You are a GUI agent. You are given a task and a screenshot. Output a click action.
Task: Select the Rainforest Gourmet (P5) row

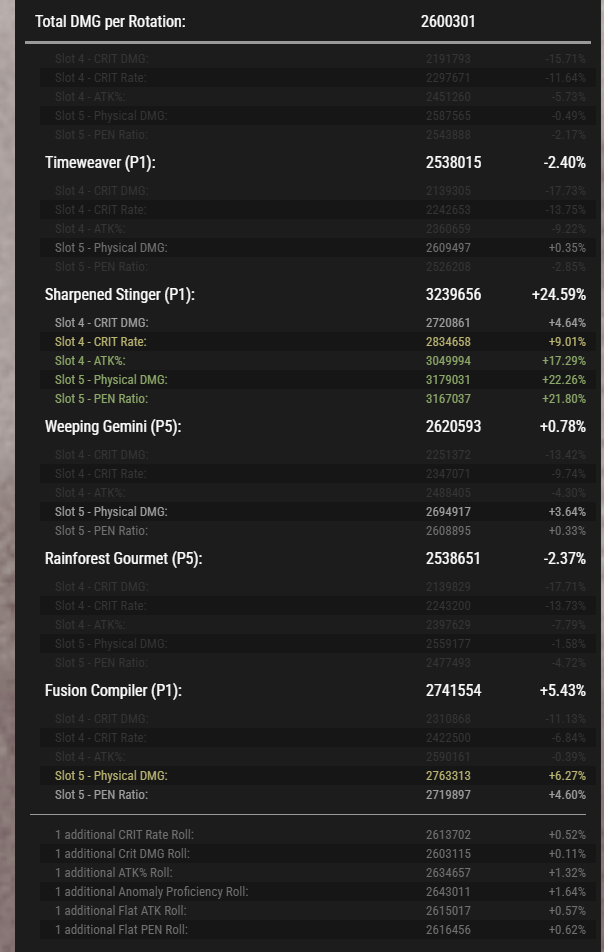click(315, 559)
